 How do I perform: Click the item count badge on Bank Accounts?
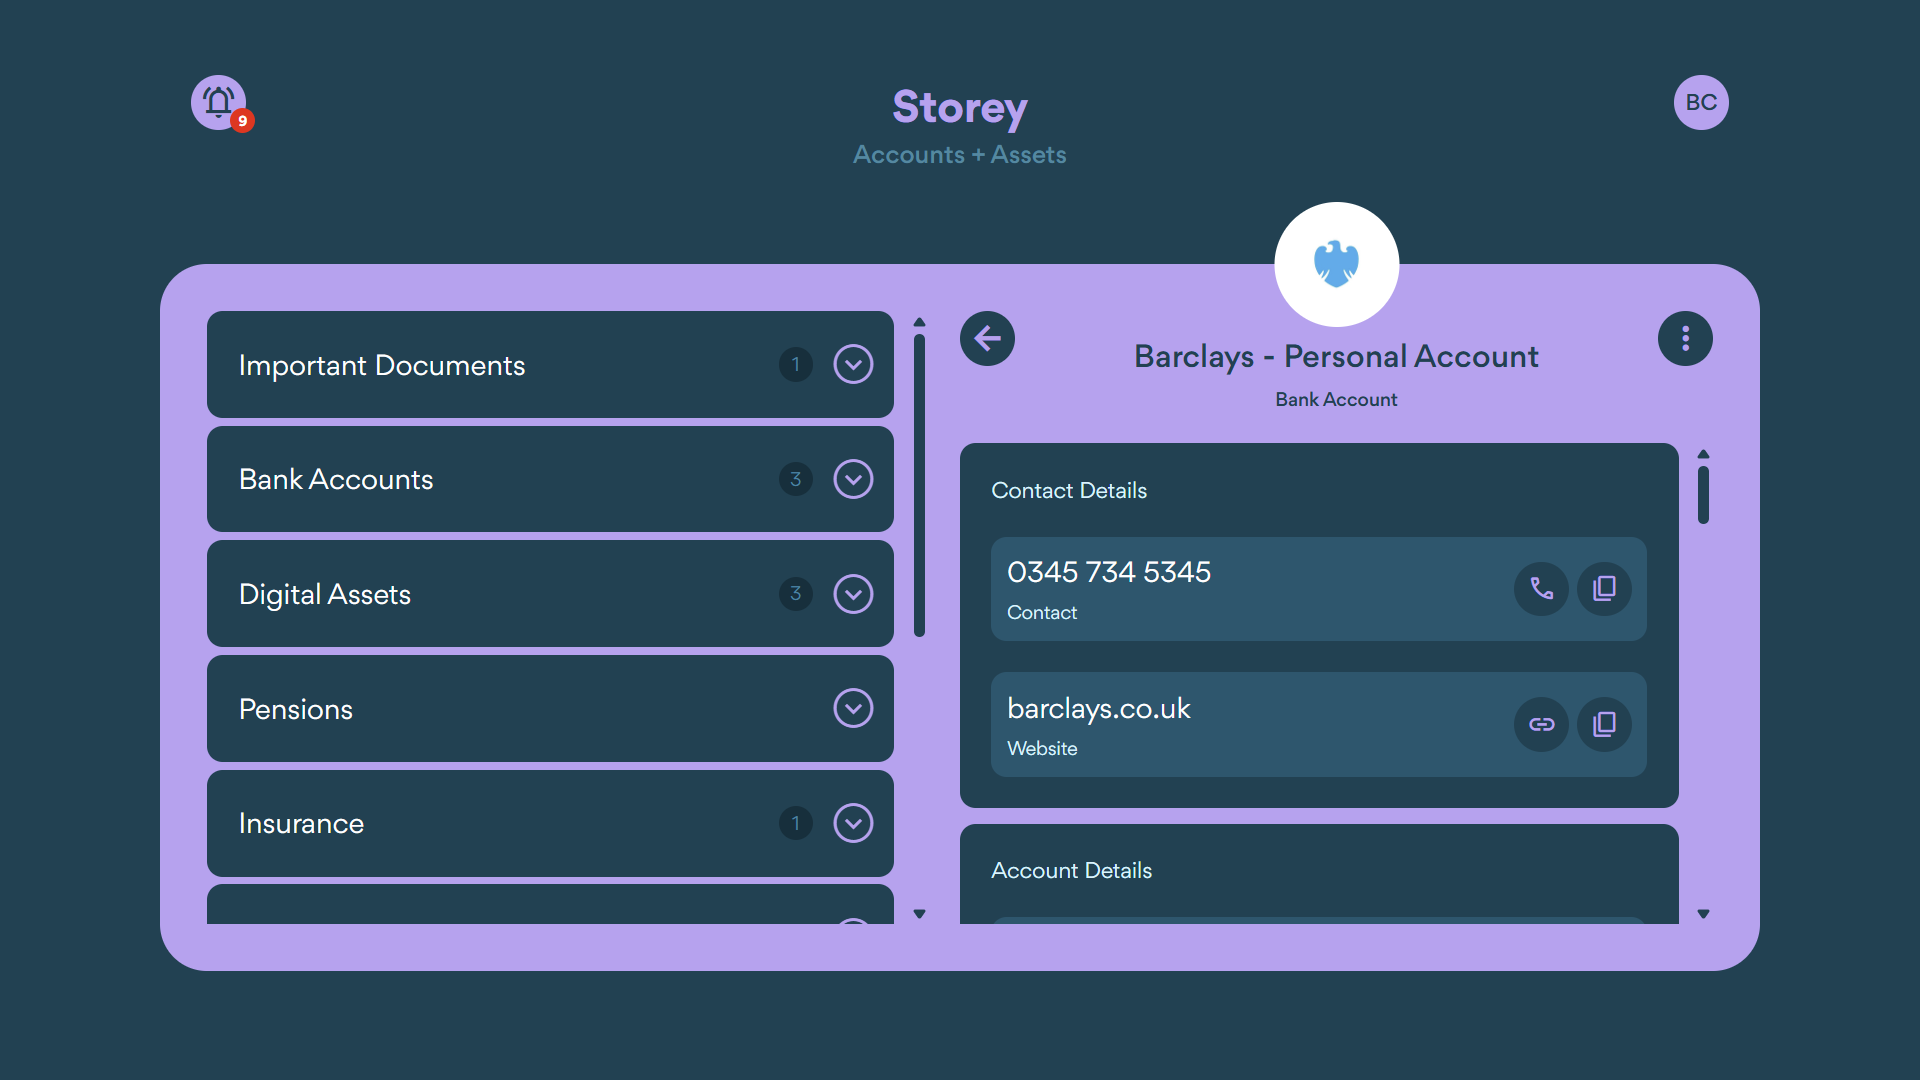(x=795, y=479)
